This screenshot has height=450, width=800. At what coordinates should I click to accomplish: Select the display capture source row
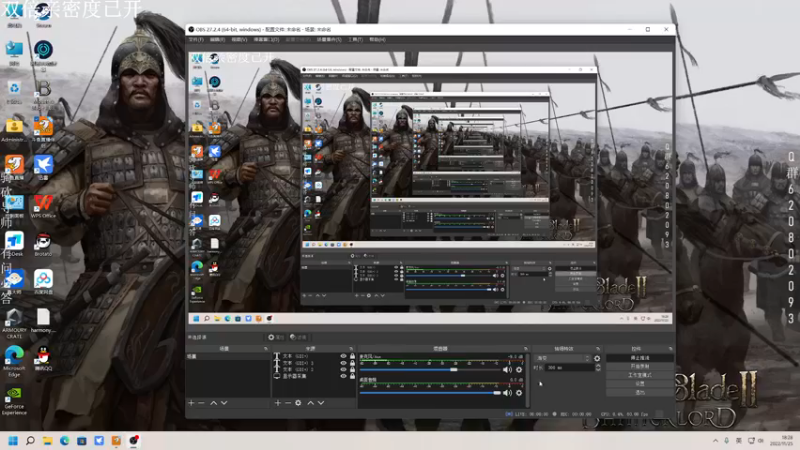click(x=314, y=376)
